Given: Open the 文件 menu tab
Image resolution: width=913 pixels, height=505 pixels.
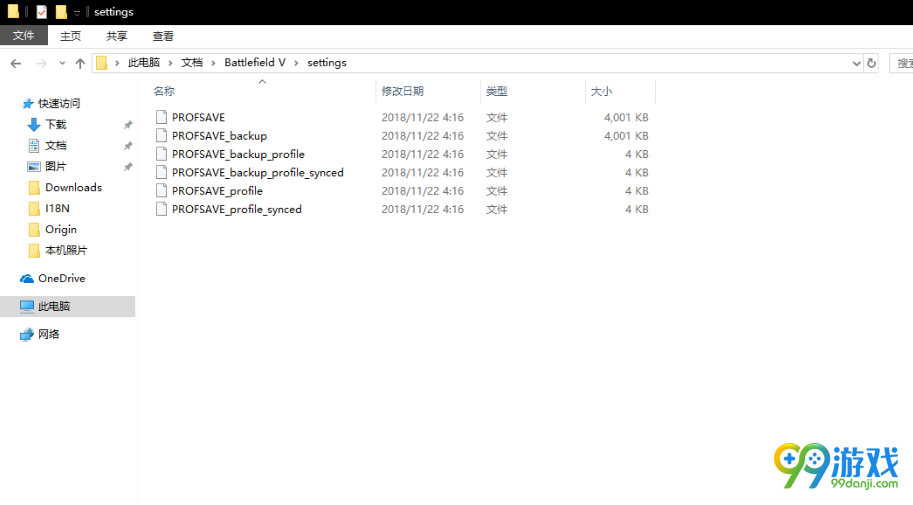Looking at the screenshot, I should [23, 36].
